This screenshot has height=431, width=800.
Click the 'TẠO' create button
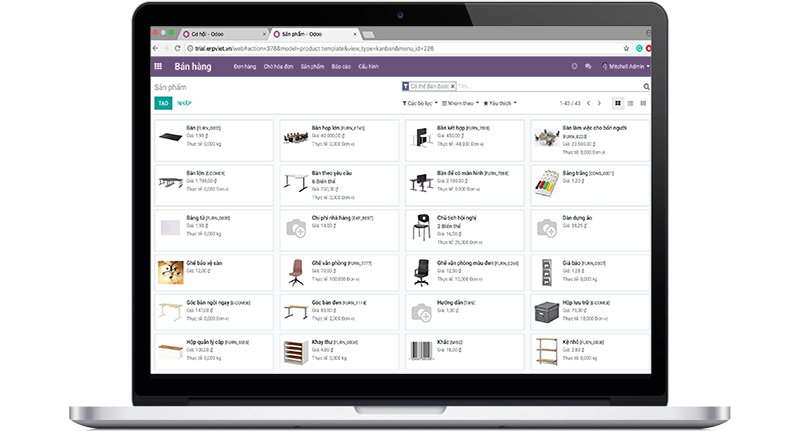click(x=162, y=103)
